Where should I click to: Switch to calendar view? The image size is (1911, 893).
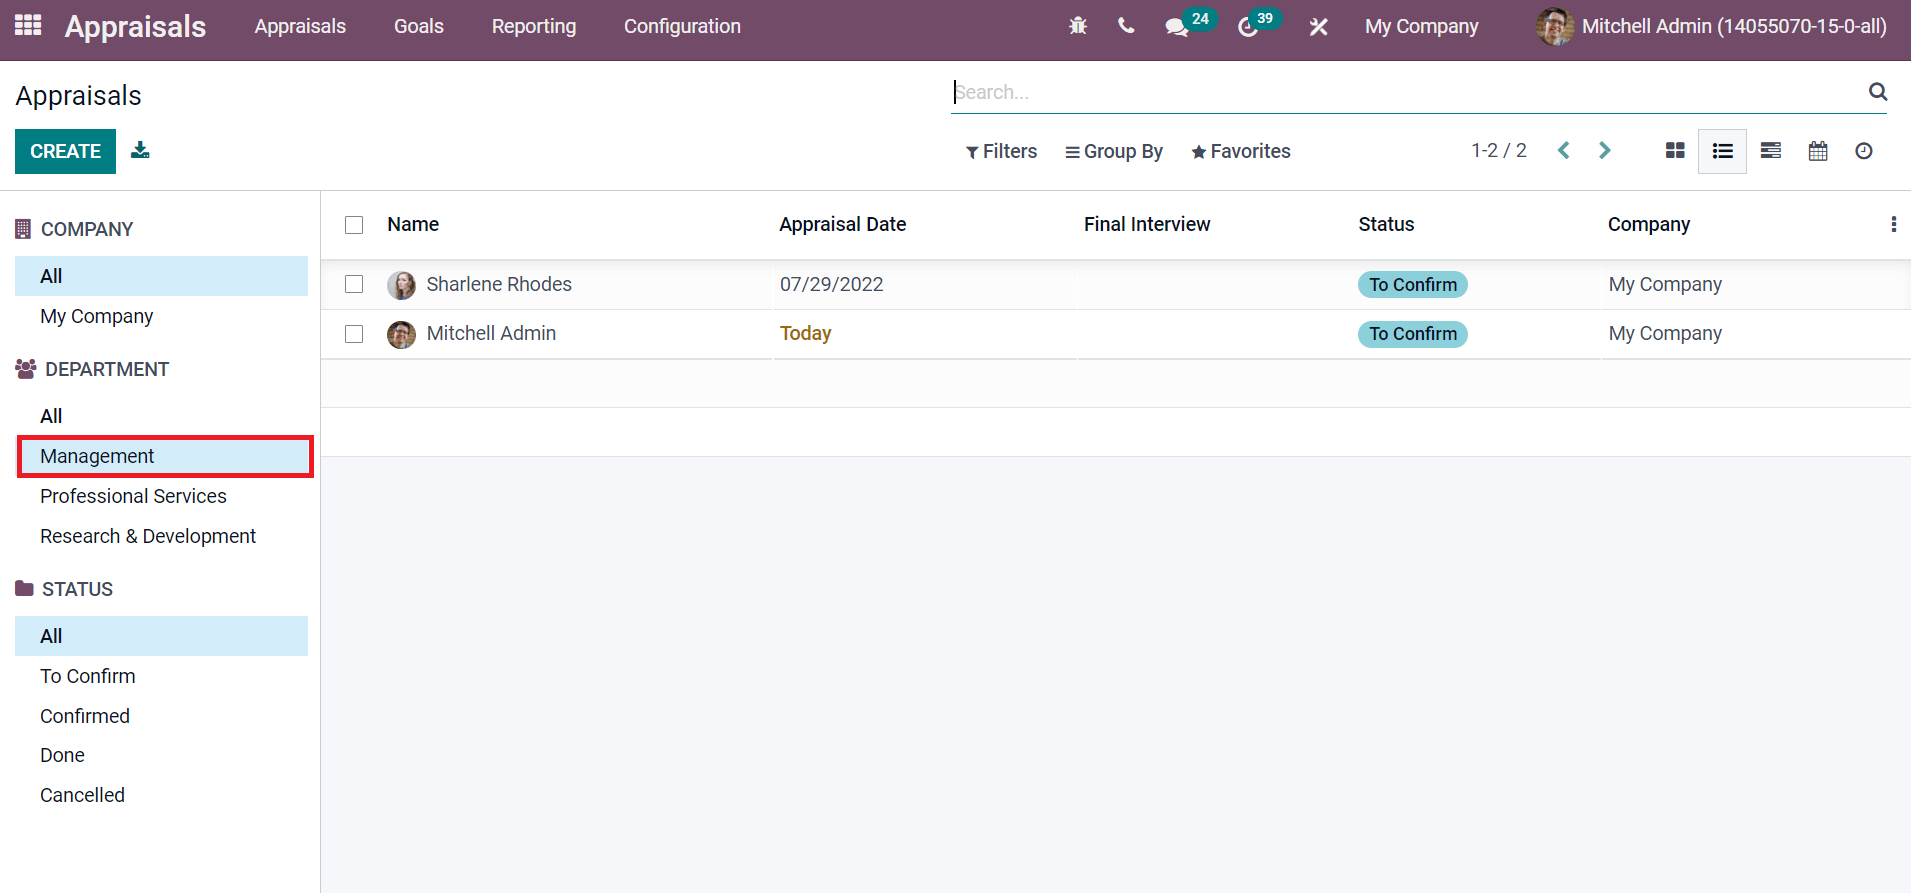(1818, 151)
